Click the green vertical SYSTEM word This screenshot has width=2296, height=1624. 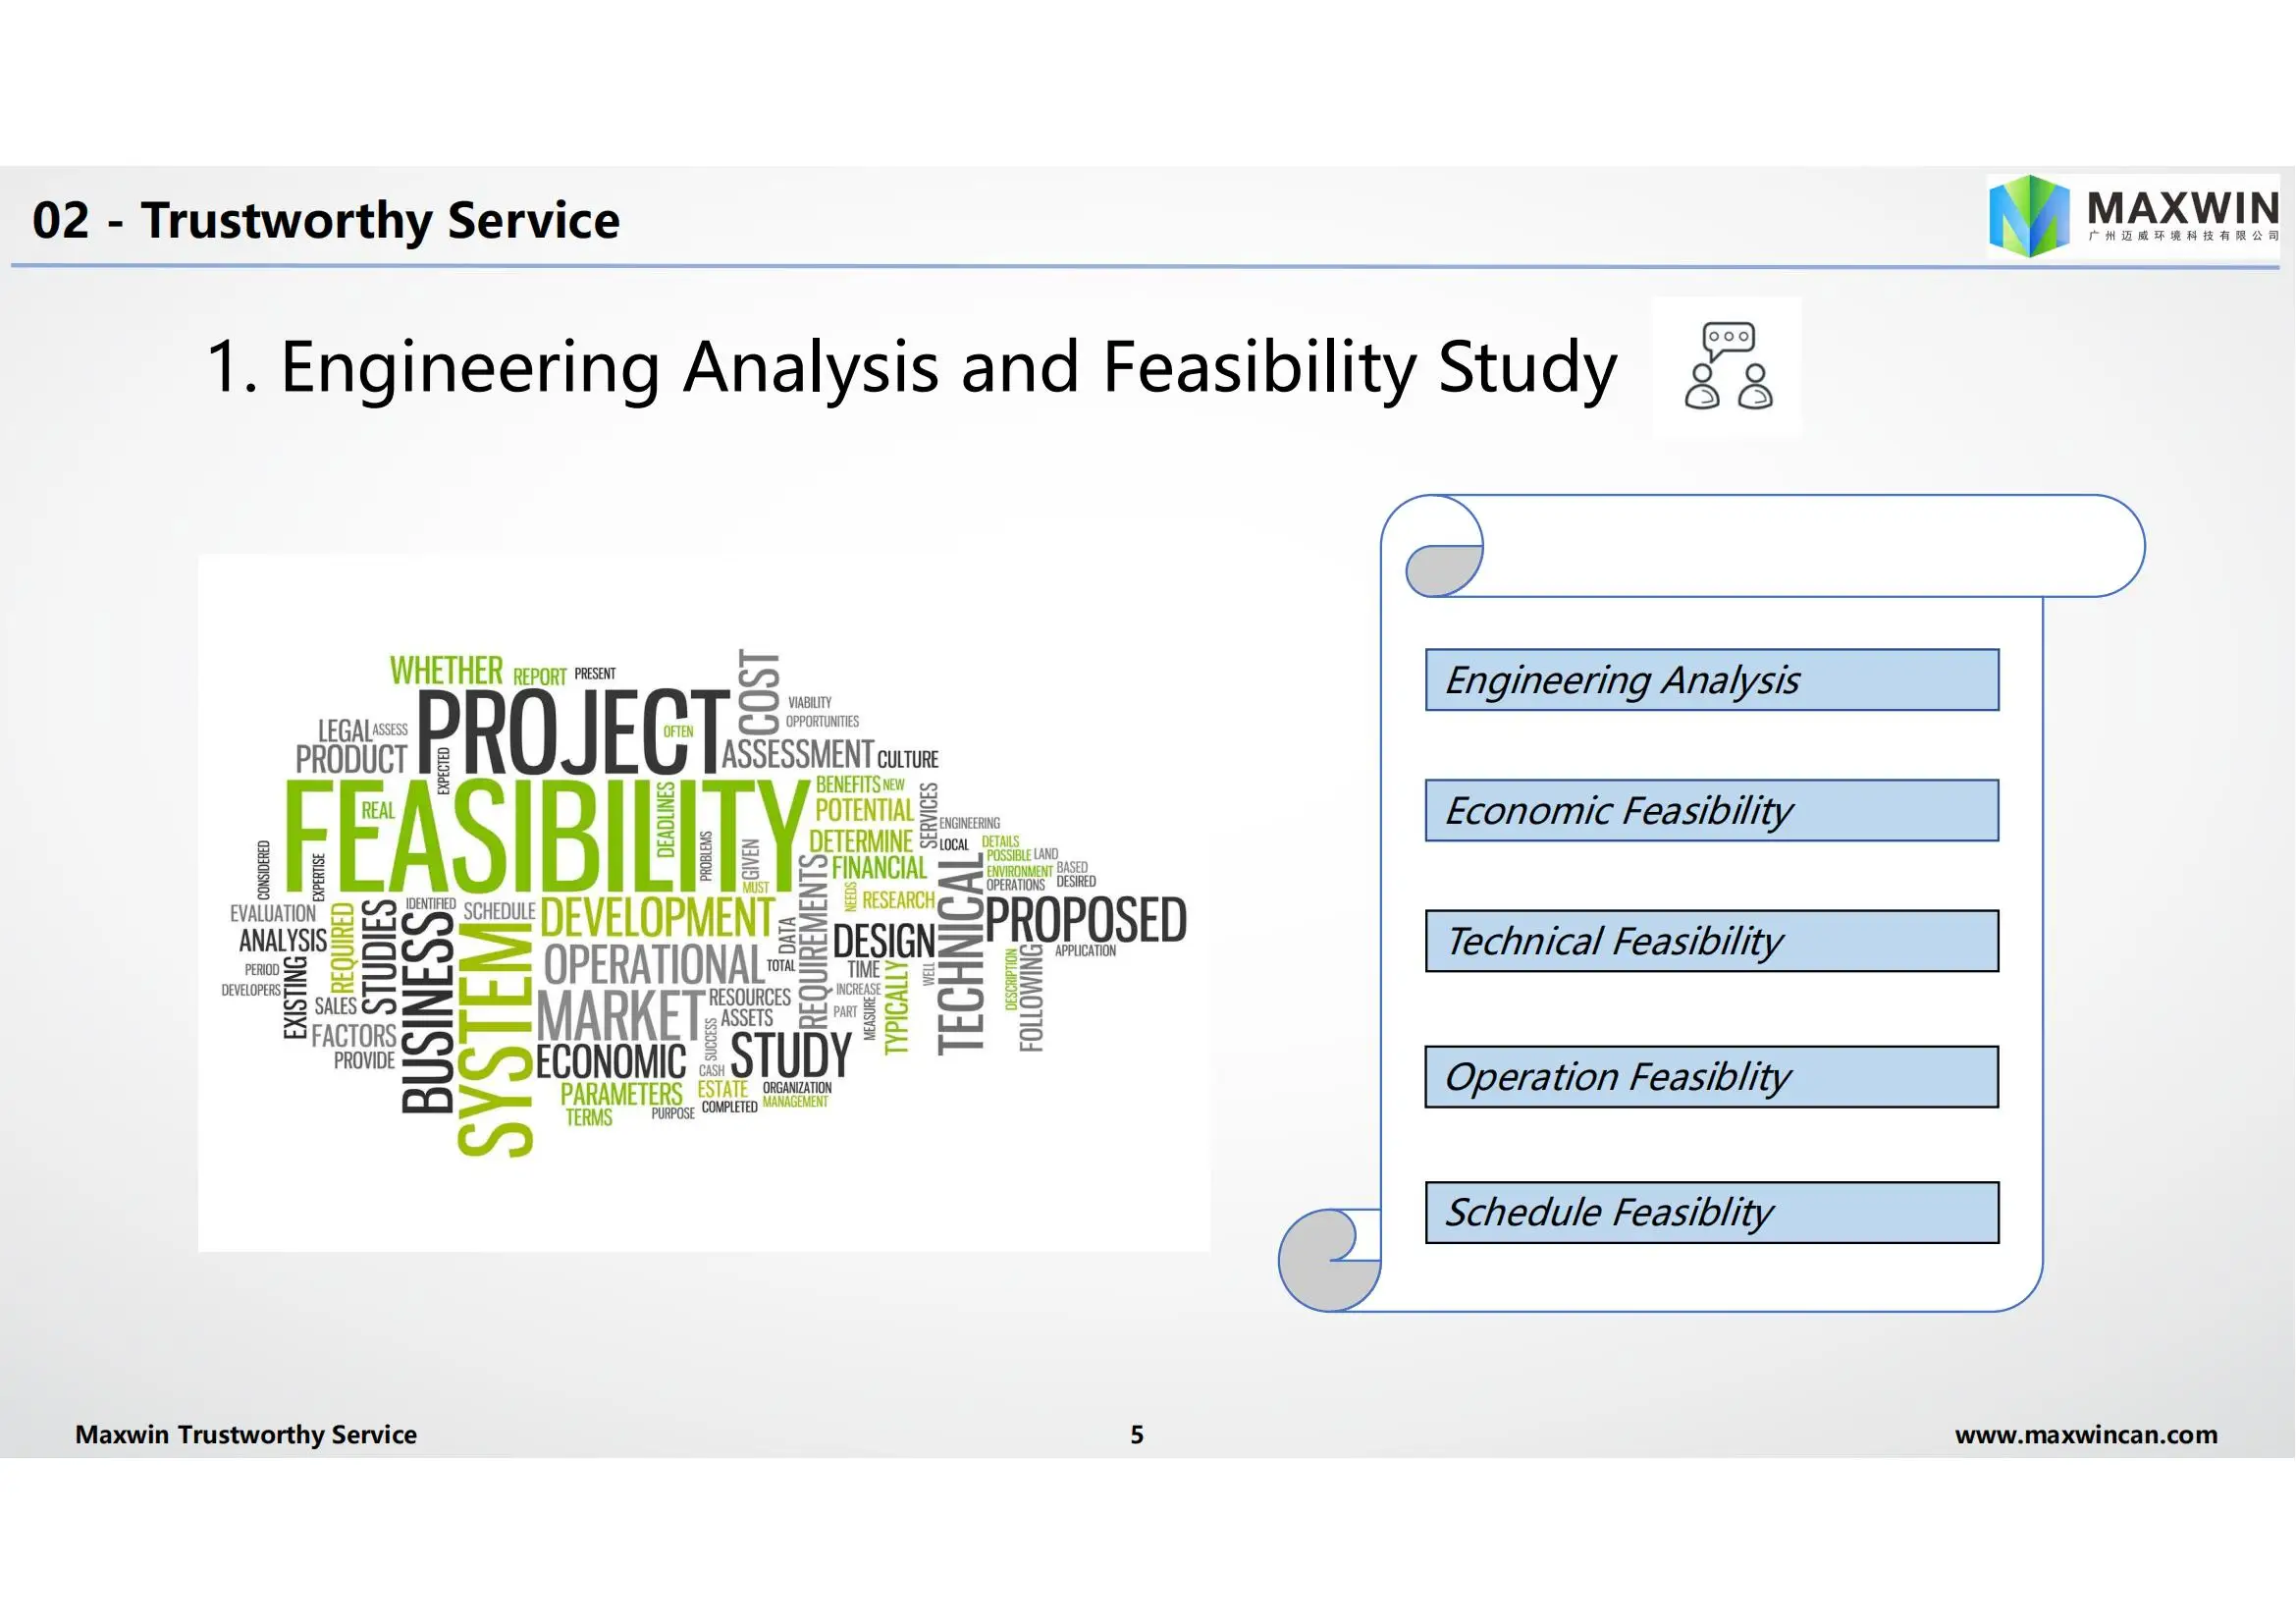[496, 1040]
